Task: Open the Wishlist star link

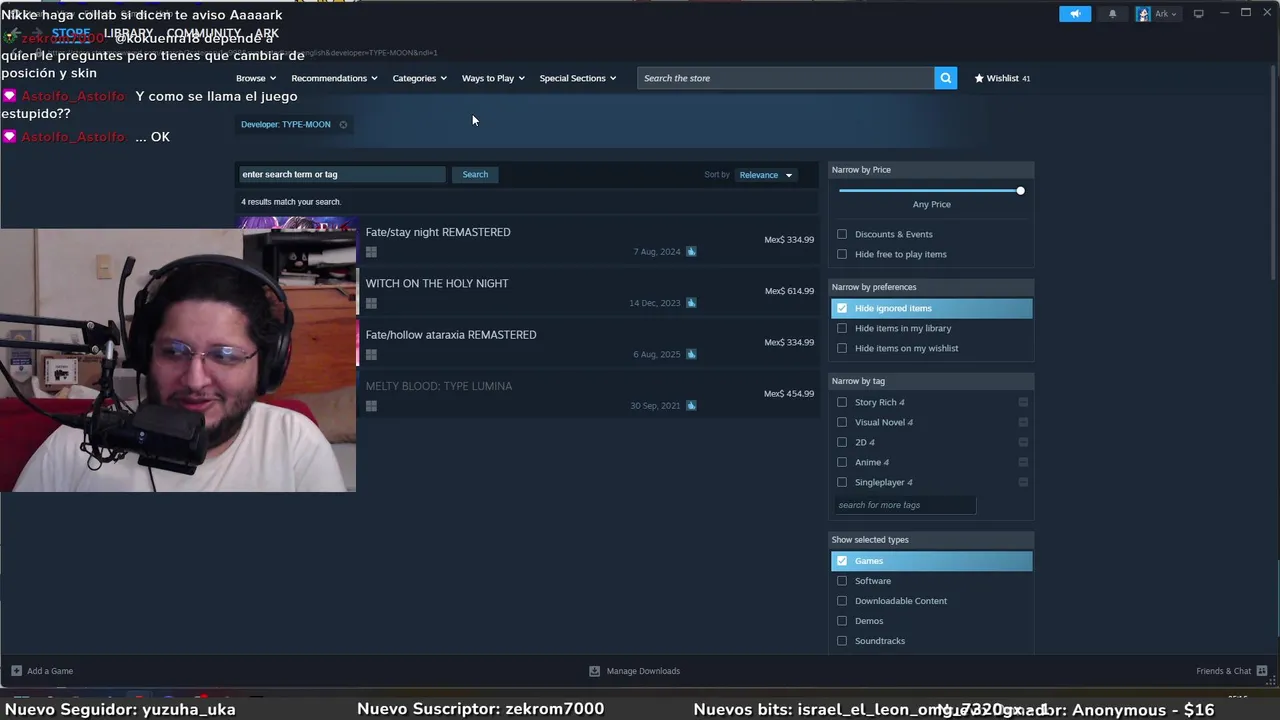Action: tap(1002, 78)
